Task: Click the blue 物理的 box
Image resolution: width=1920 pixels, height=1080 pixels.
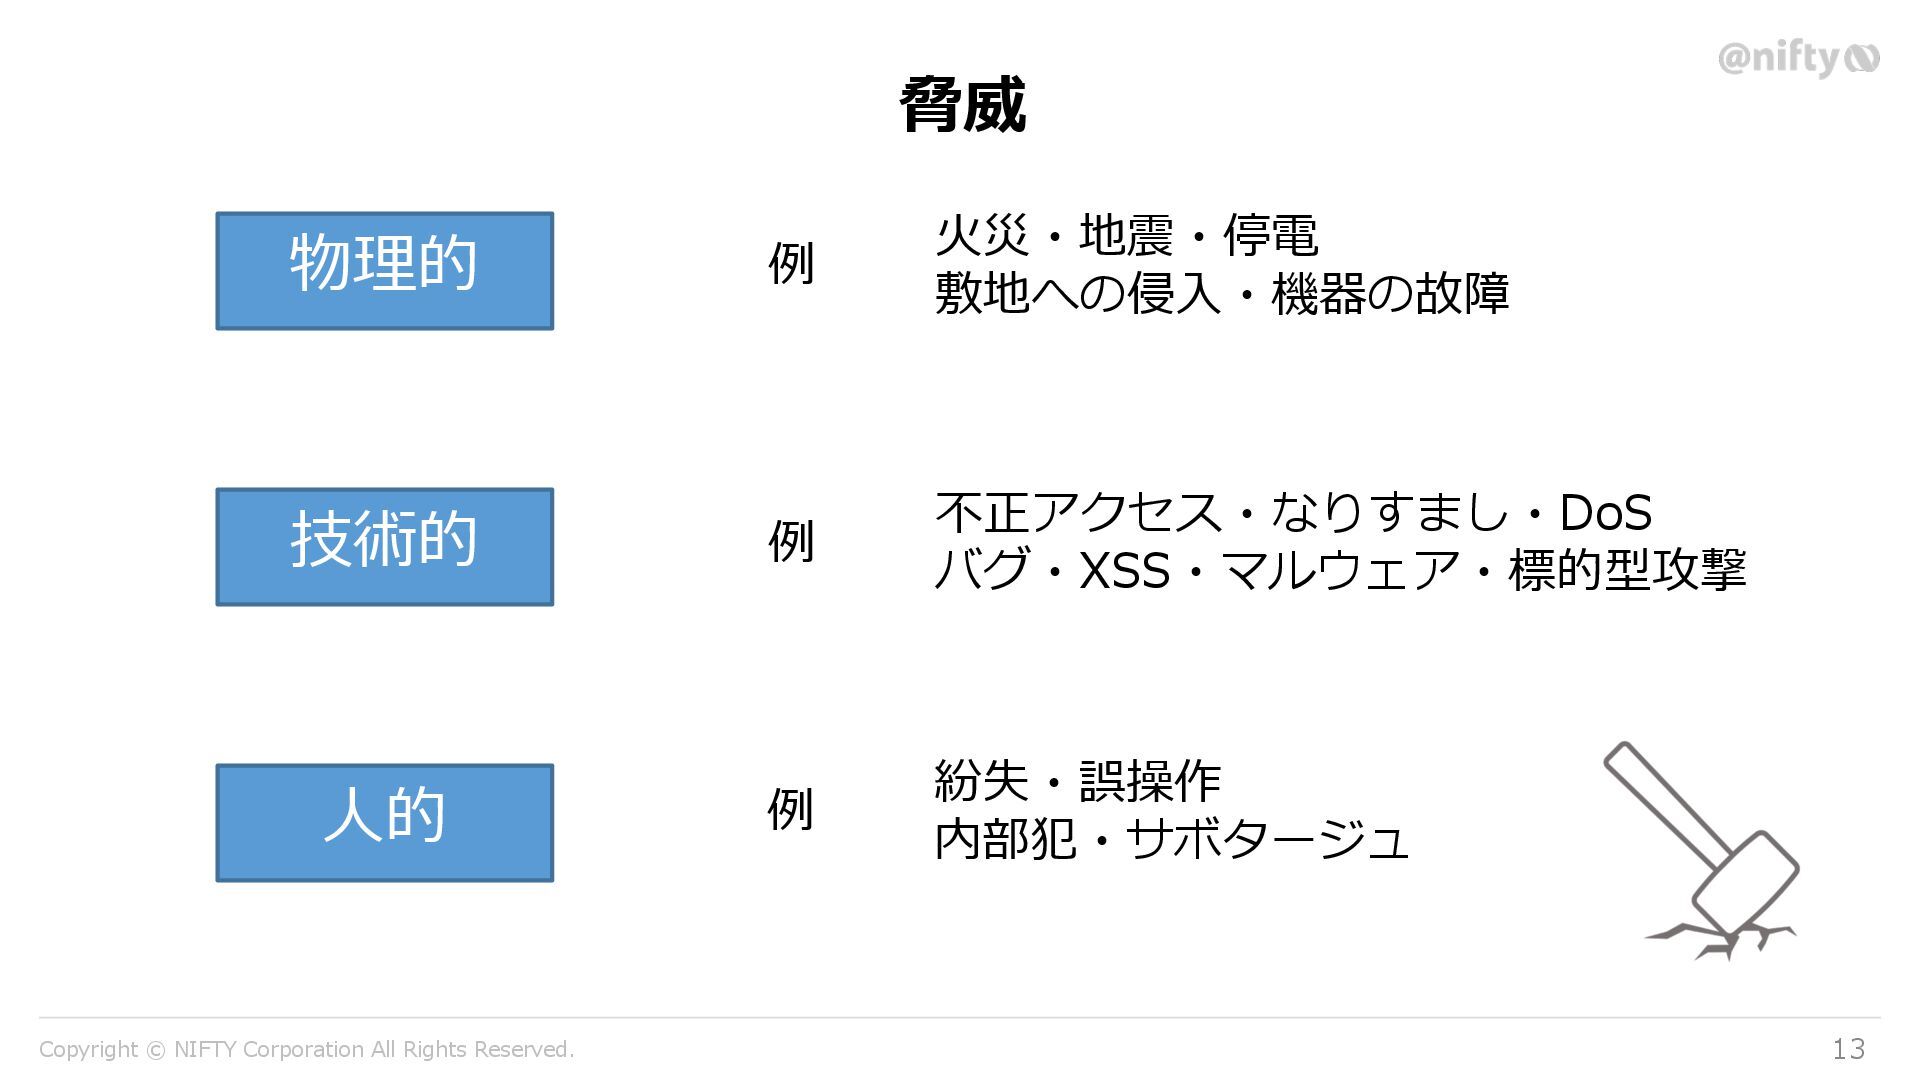Action: [384, 271]
